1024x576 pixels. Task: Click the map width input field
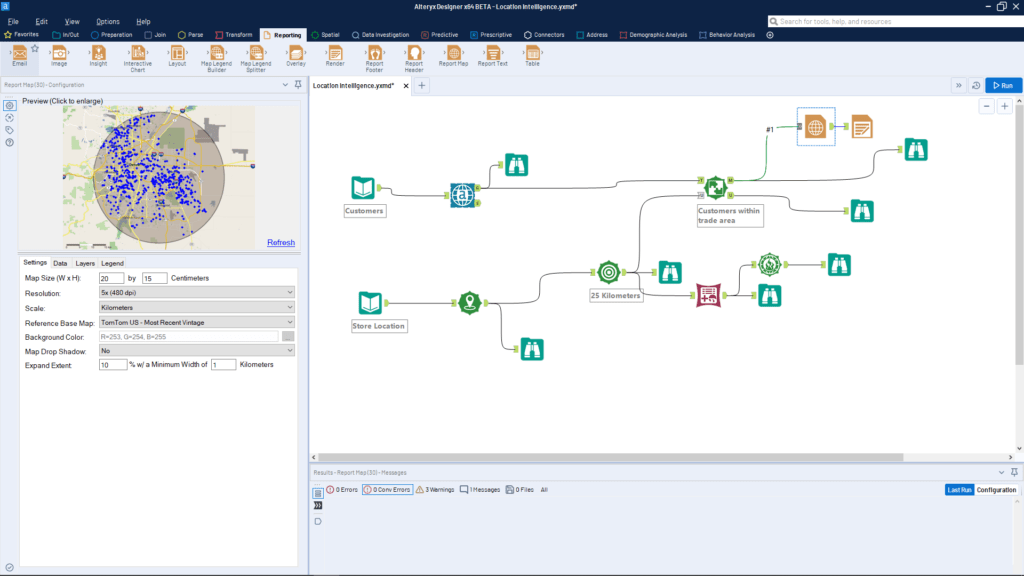(x=112, y=278)
